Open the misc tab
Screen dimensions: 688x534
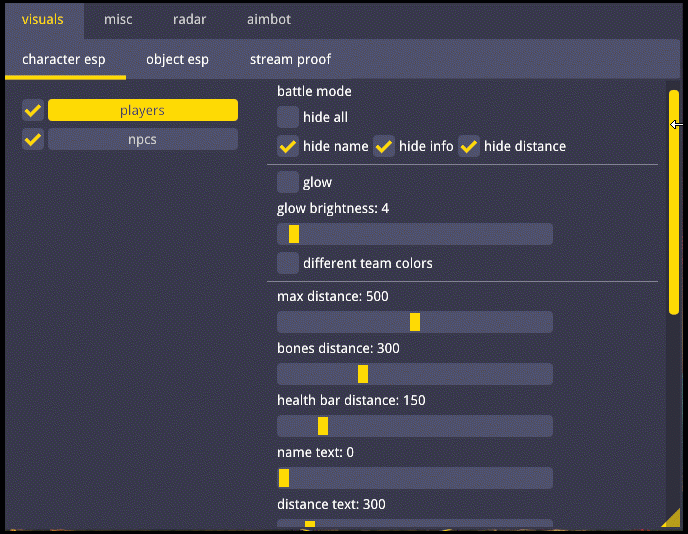pos(118,20)
